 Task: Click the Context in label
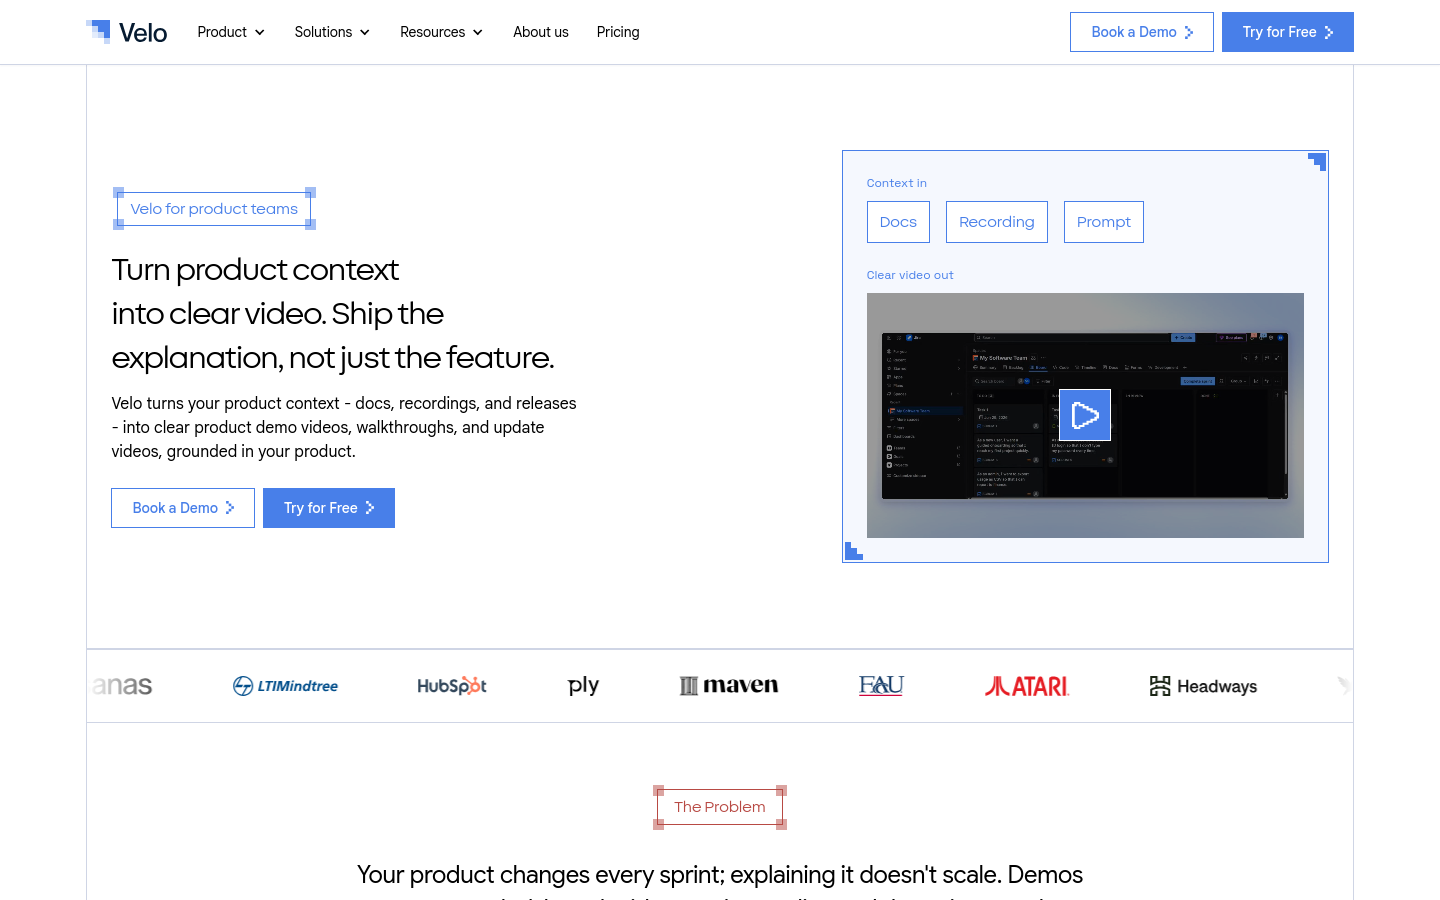[897, 183]
